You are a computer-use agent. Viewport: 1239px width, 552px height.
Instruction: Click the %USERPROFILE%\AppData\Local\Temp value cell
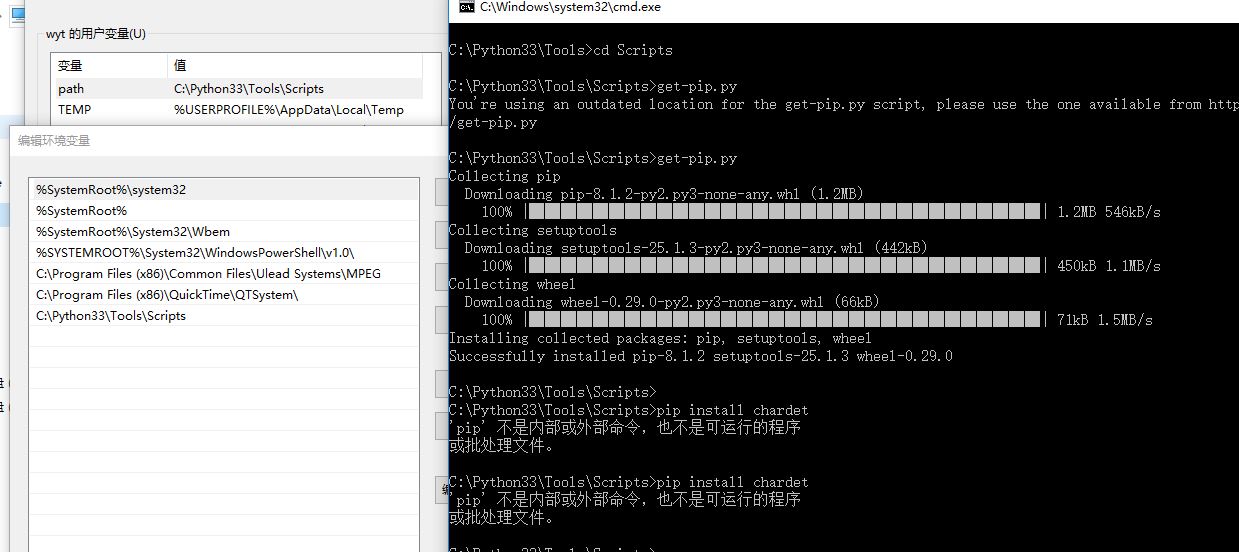click(289, 110)
